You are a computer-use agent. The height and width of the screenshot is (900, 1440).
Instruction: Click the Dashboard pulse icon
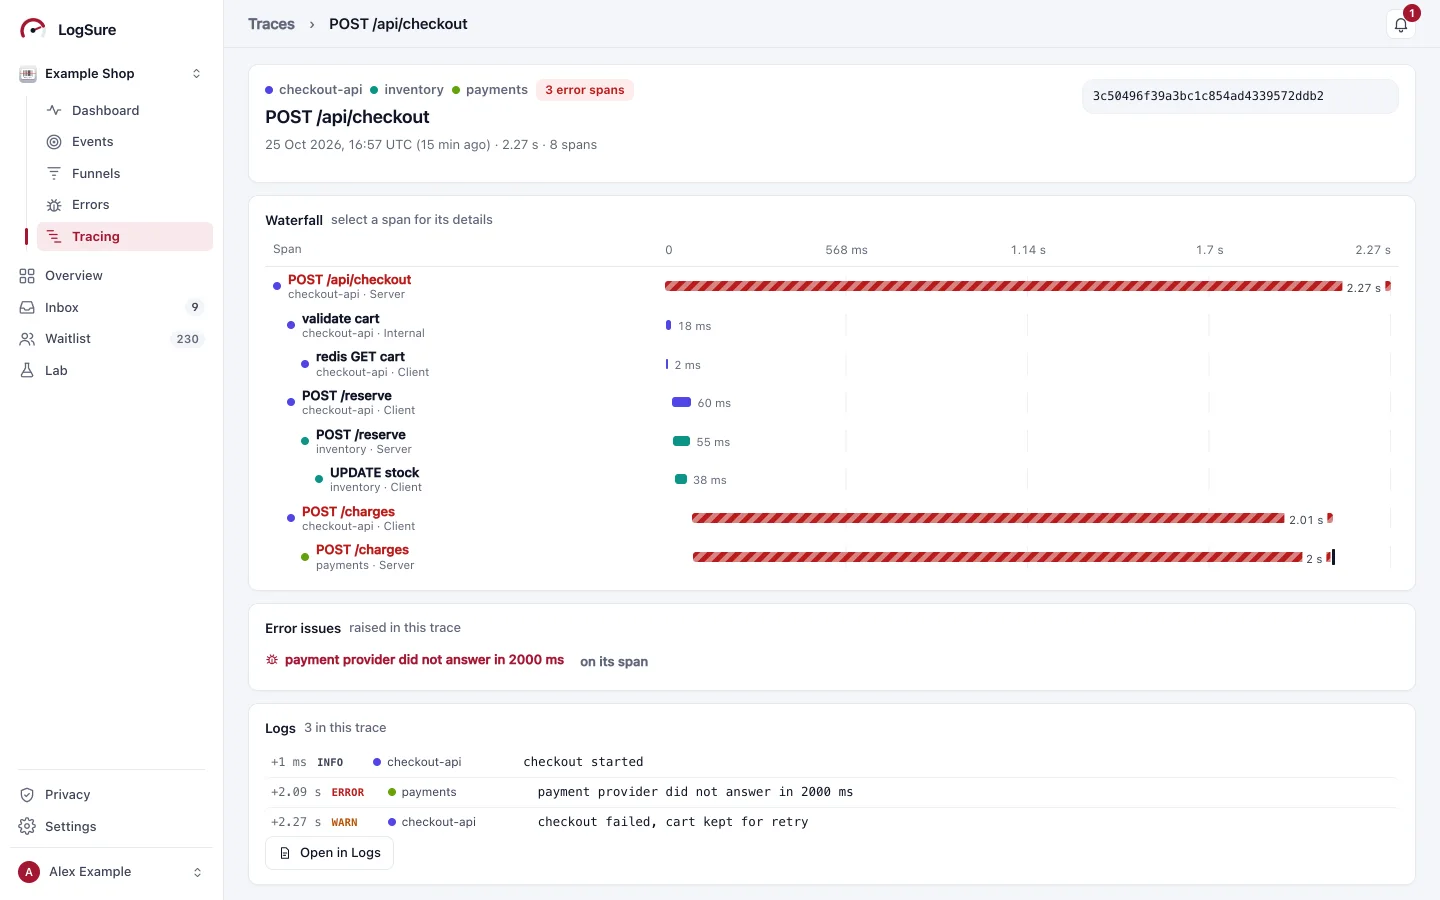(x=54, y=110)
